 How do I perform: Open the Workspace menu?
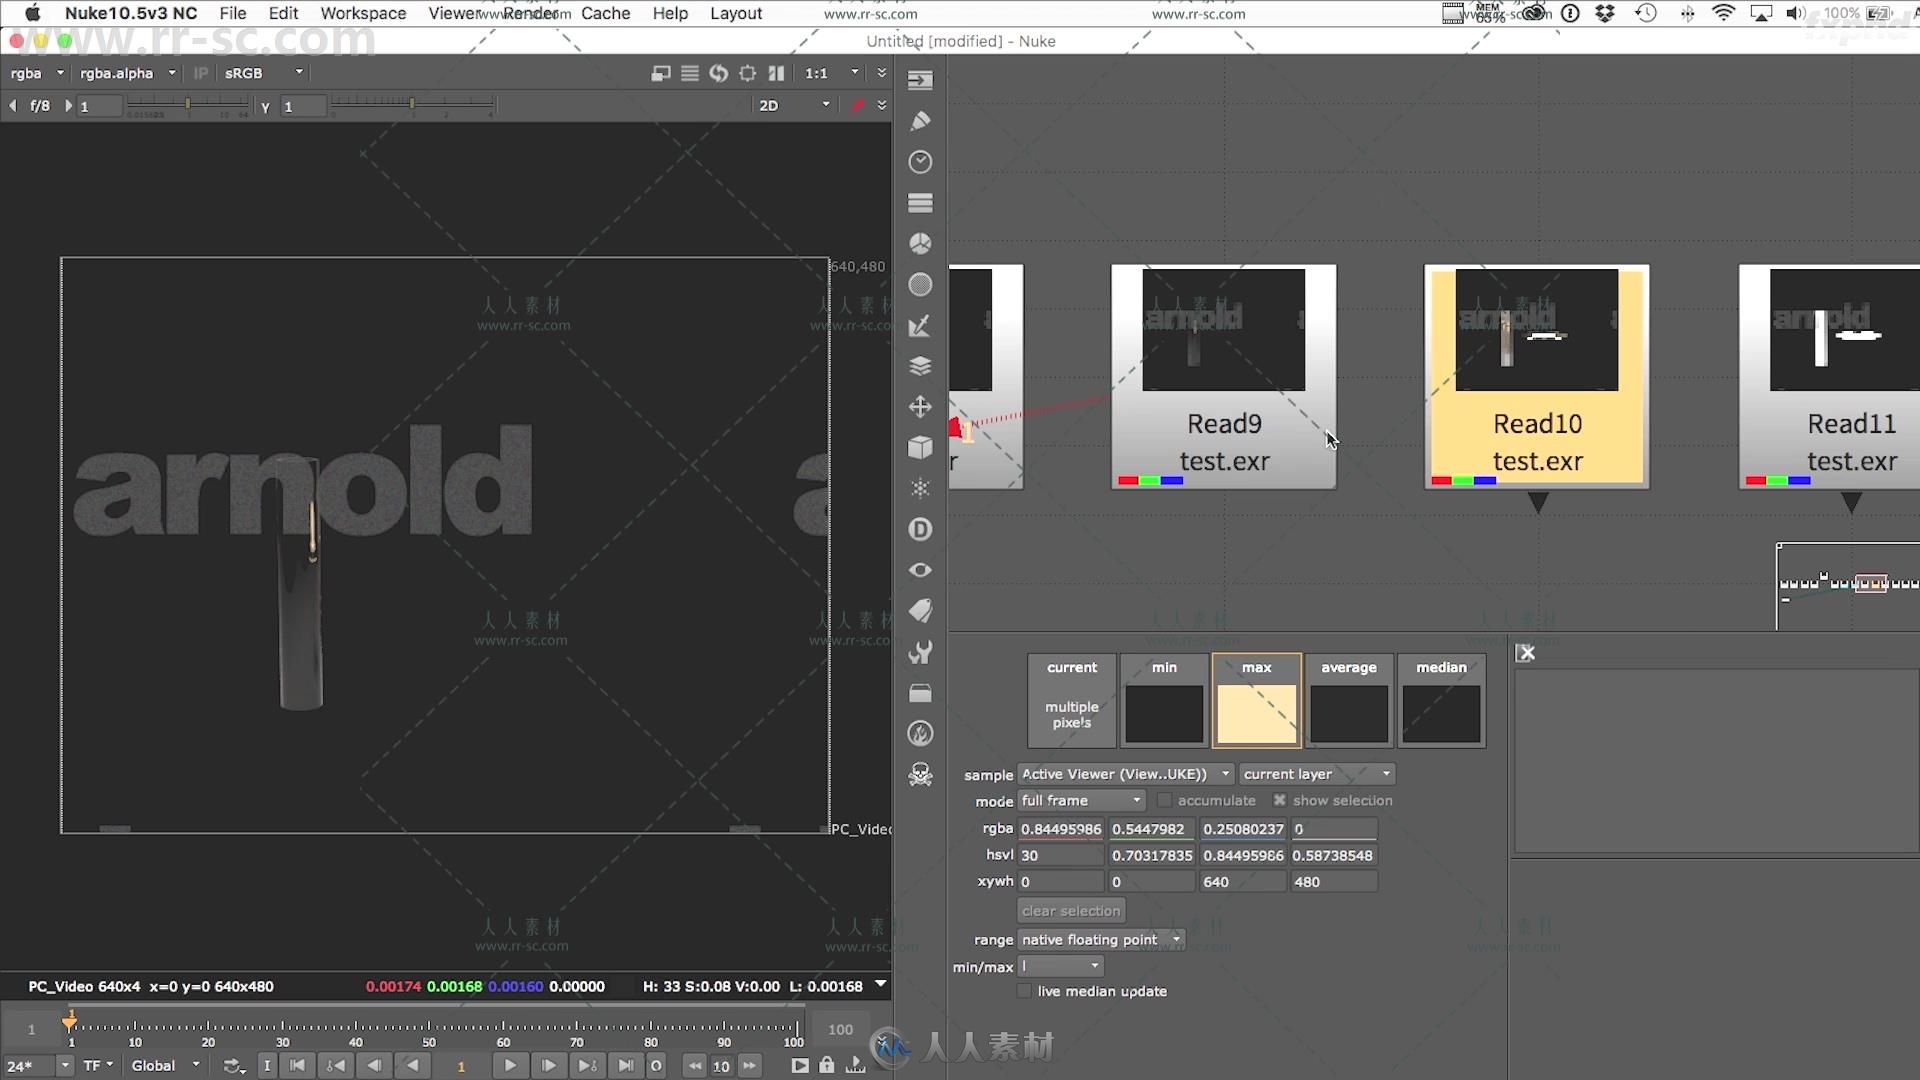363,13
